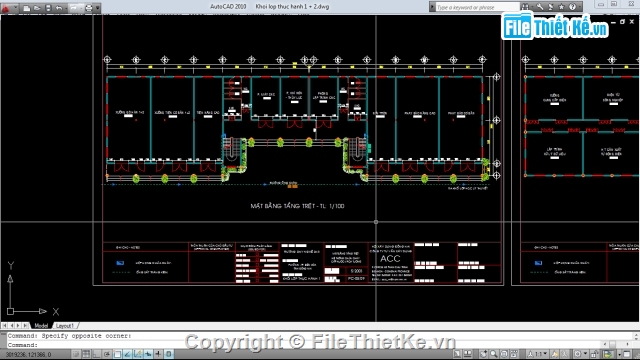This screenshot has height=360, width=640.
Task: Click the Open file icon
Action: pos(37,8)
